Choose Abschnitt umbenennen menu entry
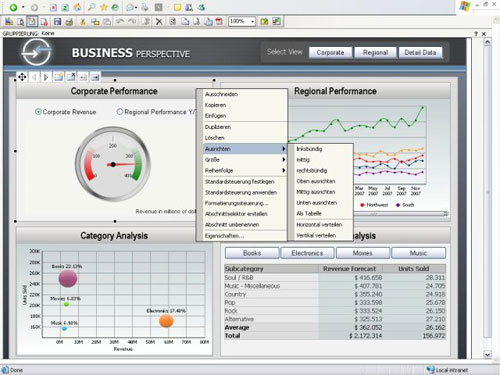Image resolution: width=500 pixels, height=375 pixels. coord(245,224)
